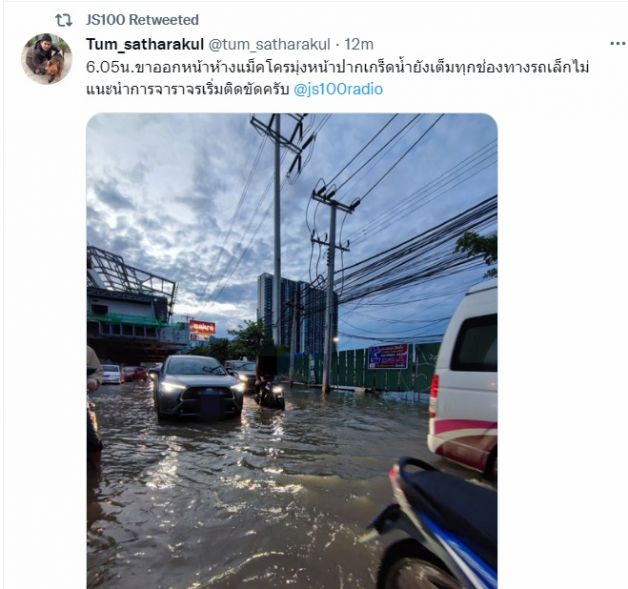The width and height of the screenshot is (628, 589).
Task: Click the retweet arrows icon
Action: click(63, 20)
